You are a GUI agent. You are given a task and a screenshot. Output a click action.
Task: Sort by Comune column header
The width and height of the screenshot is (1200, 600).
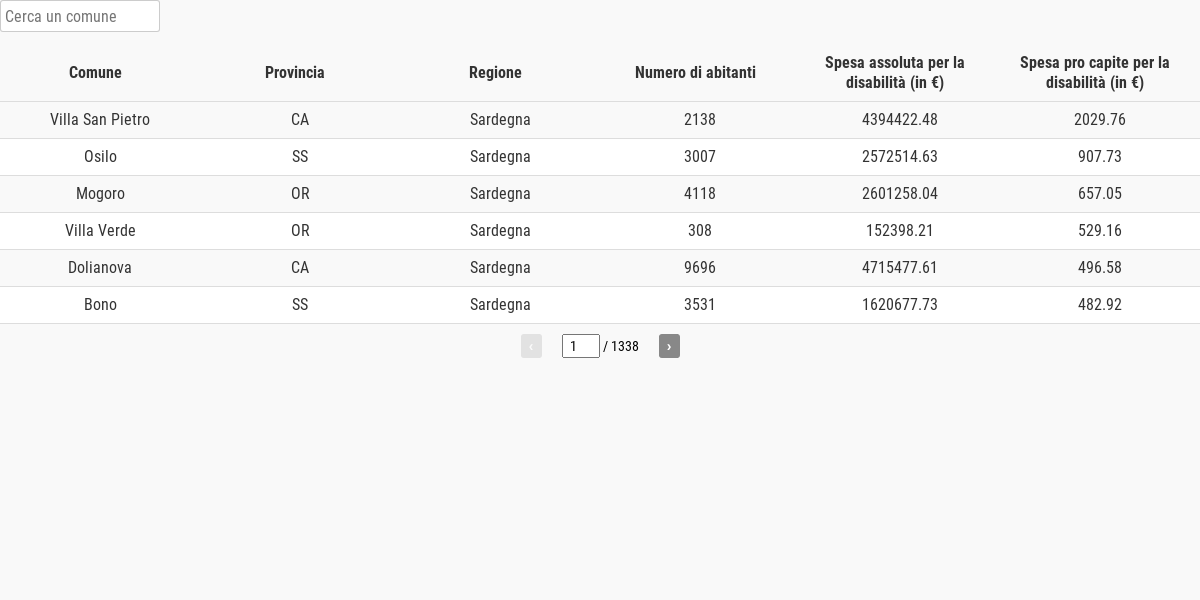point(95,72)
